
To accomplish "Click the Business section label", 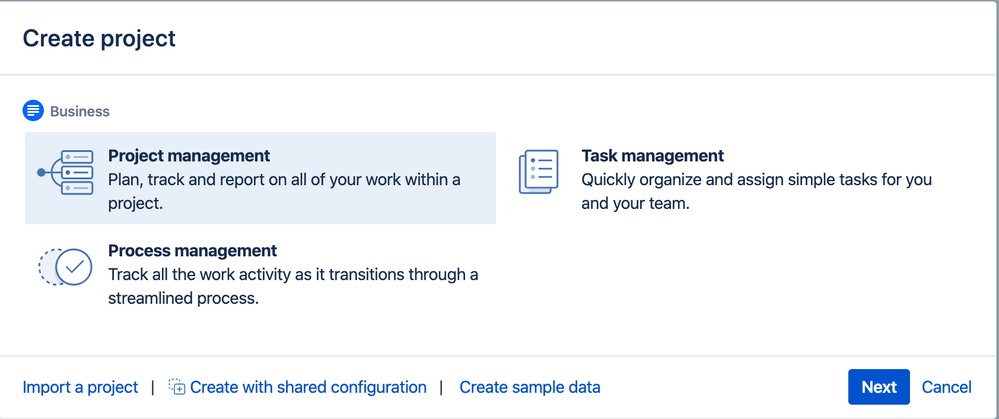I will point(80,111).
